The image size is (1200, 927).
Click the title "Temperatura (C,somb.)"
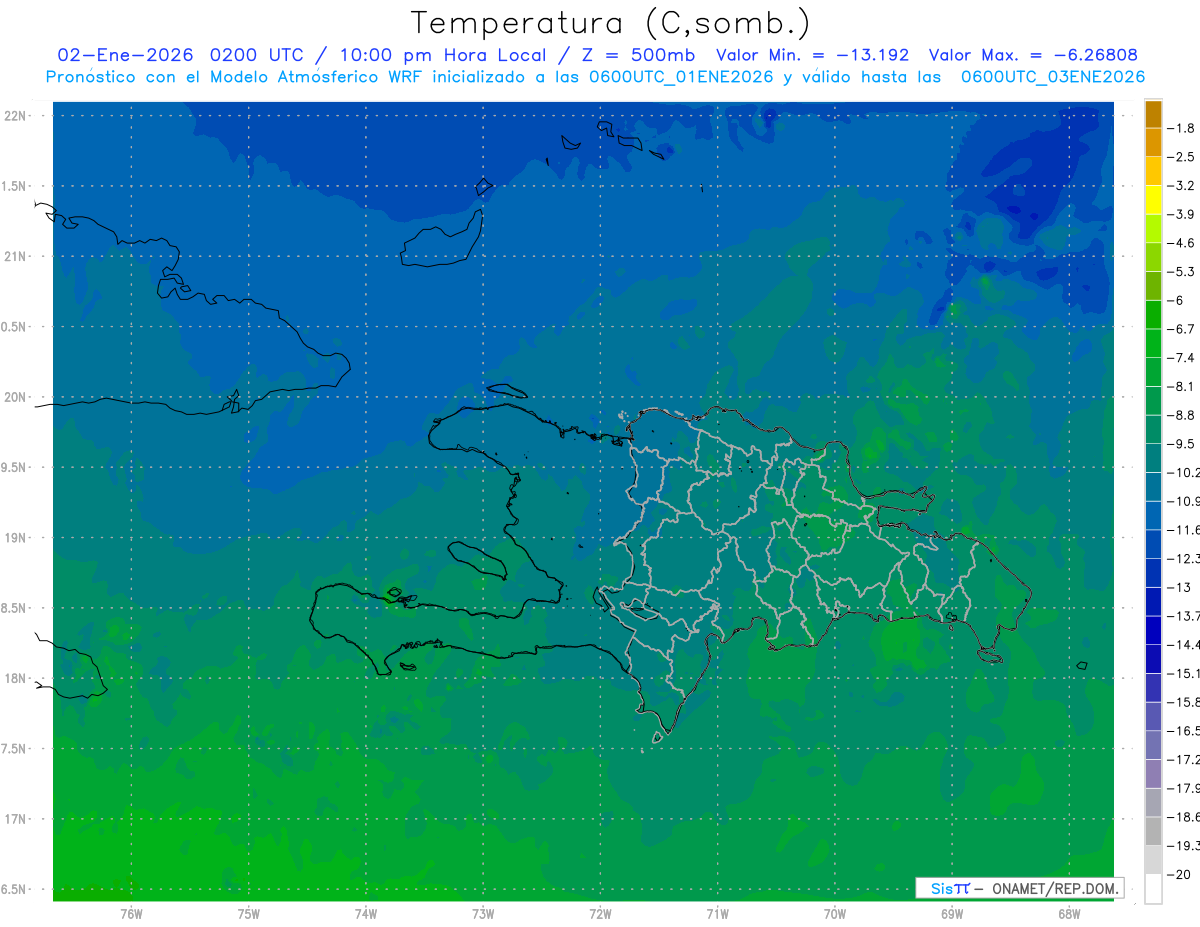pos(610,24)
